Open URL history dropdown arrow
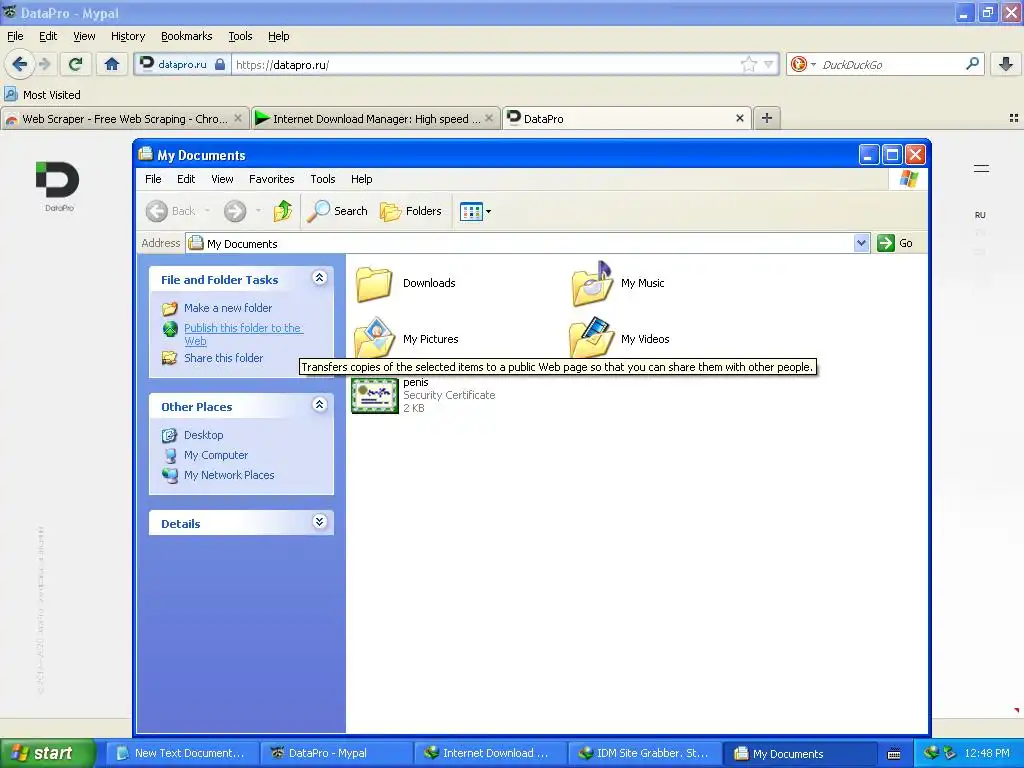The image size is (1024, 768). point(769,64)
